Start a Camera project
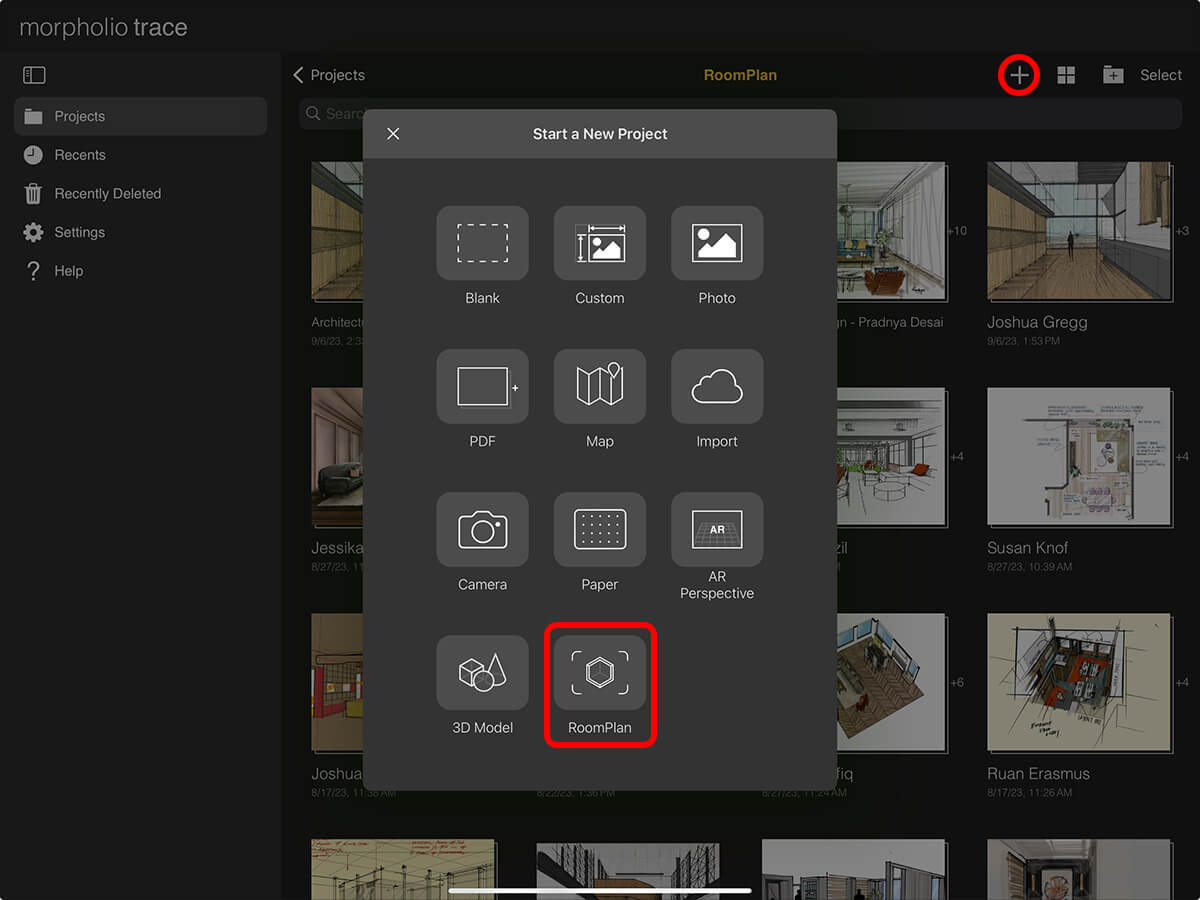The width and height of the screenshot is (1200, 900). point(482,529)
